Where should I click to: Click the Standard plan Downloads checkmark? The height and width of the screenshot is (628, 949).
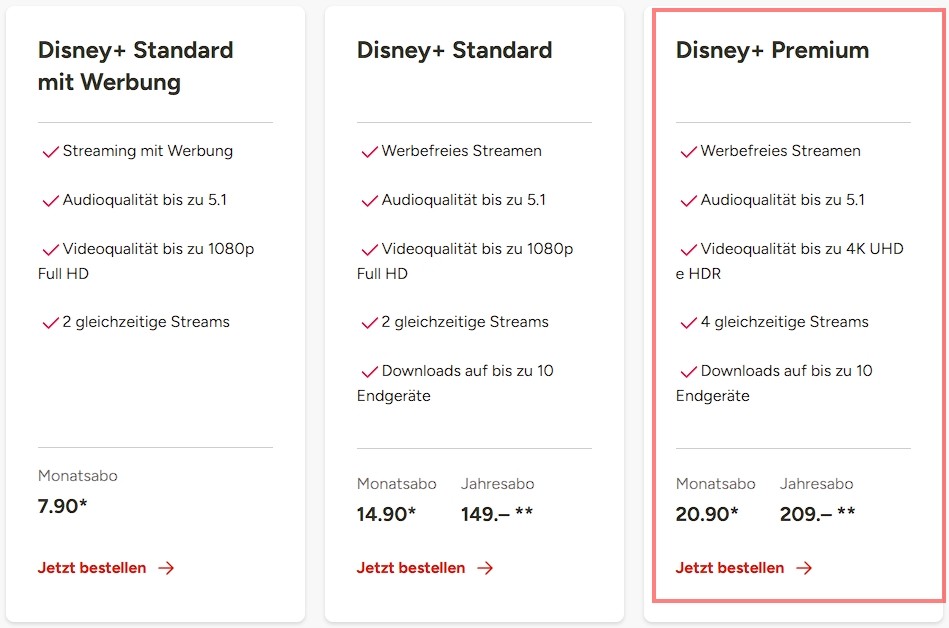pos(369,372)
